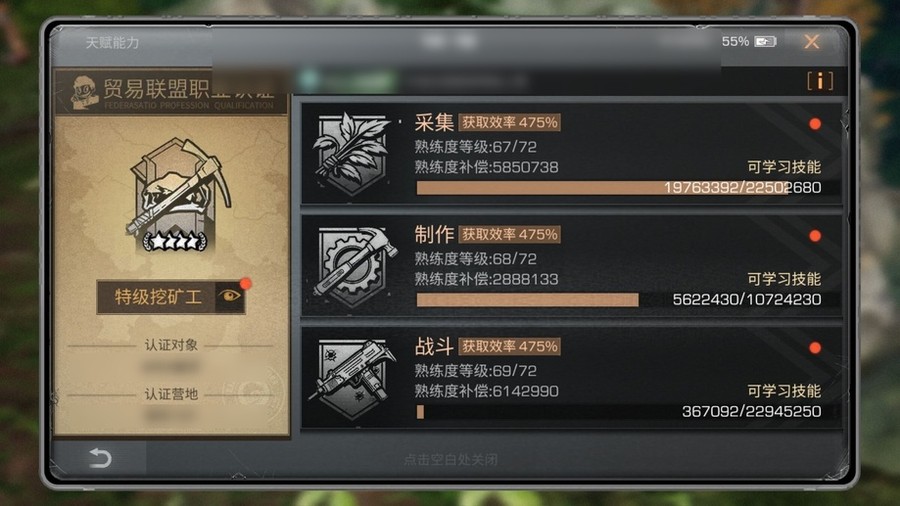Open the [i] information icon
This screenshot has height=506, width=900.
click(820, 81)
